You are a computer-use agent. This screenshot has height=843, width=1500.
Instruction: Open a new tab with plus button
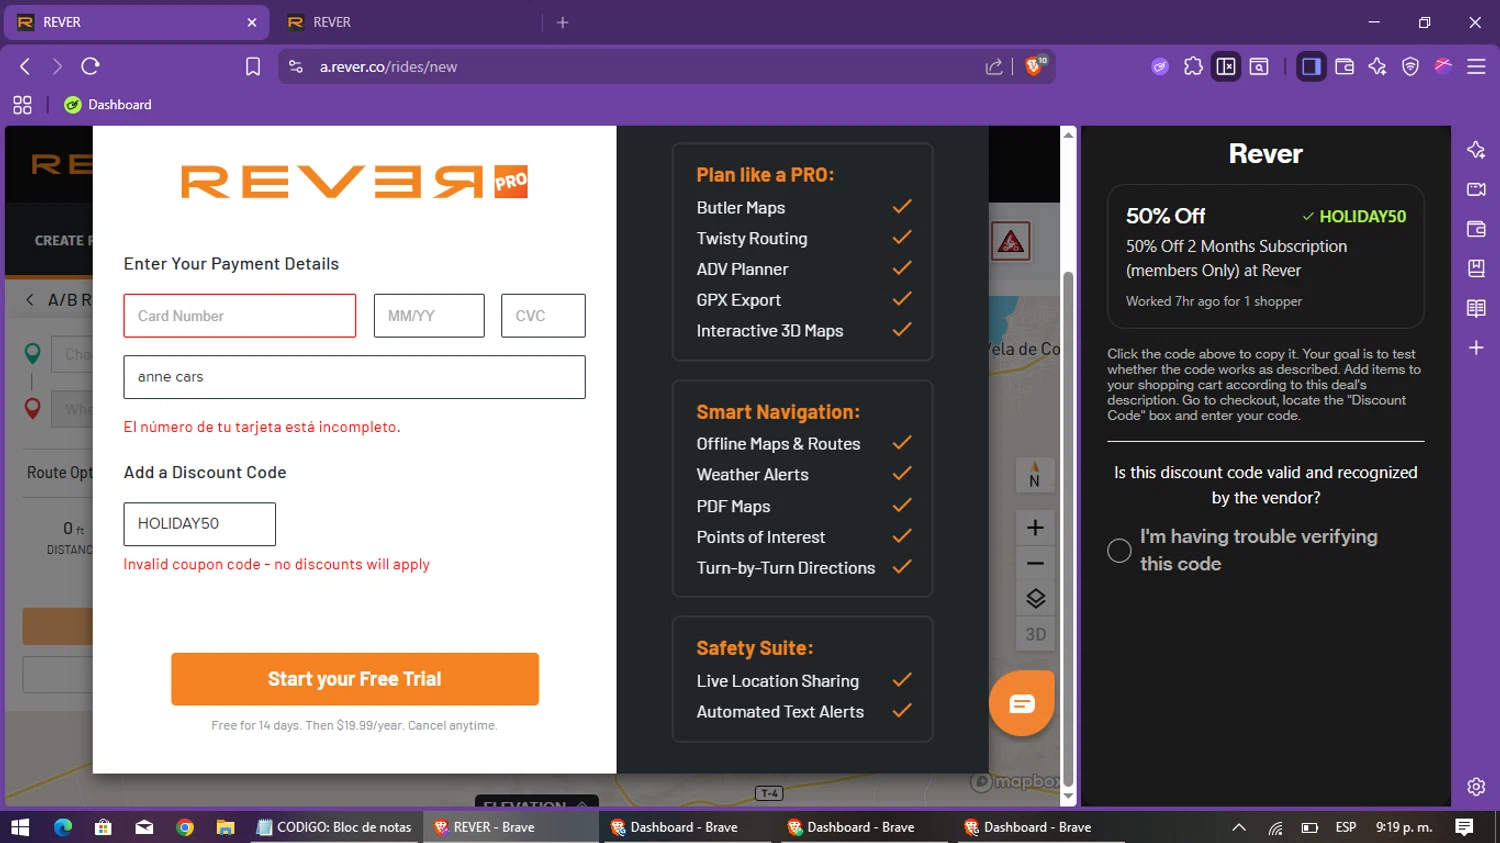pyautogui.click(x=563, y=22)
